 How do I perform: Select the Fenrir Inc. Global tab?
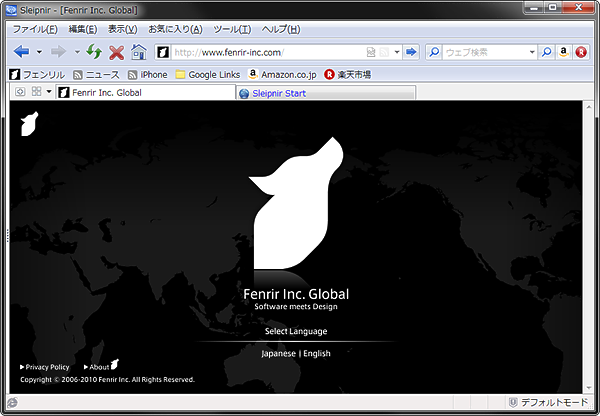tap(145, 93)
